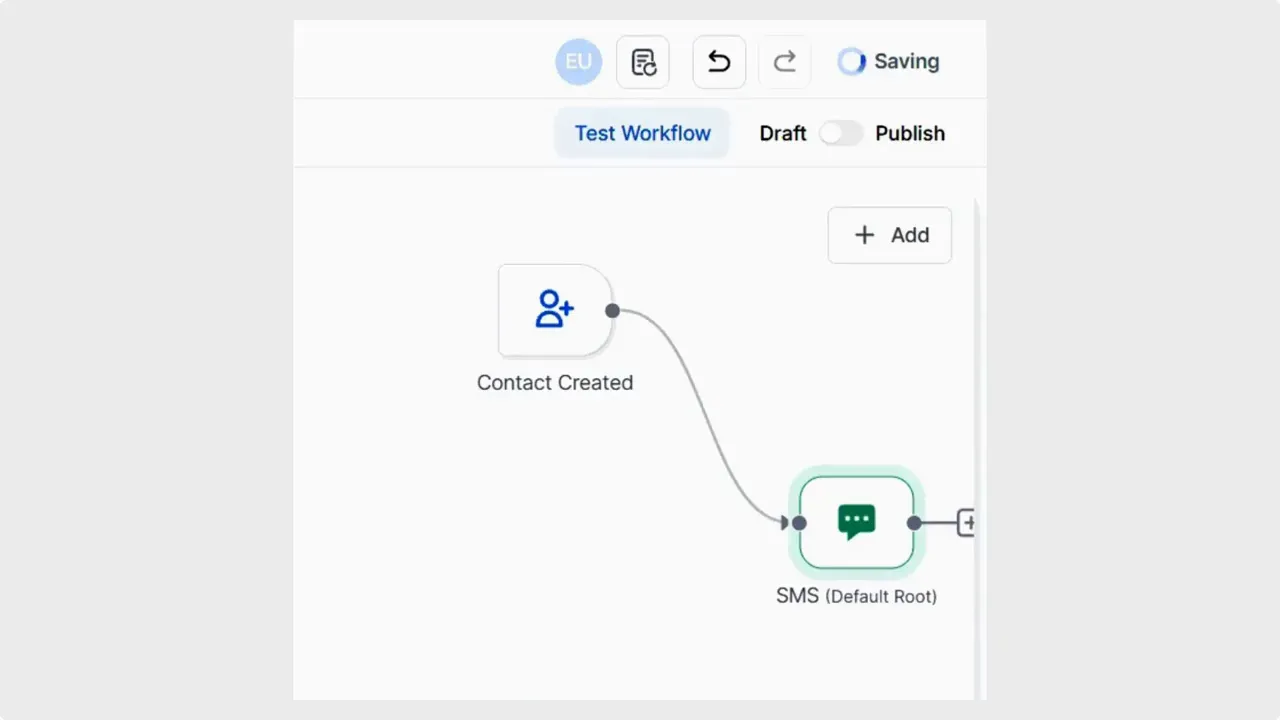Image resolution: width=1280 pixels, height=720 pixels.
Task: Click the Test Workflow button
Action: click(x=642, y=132)
